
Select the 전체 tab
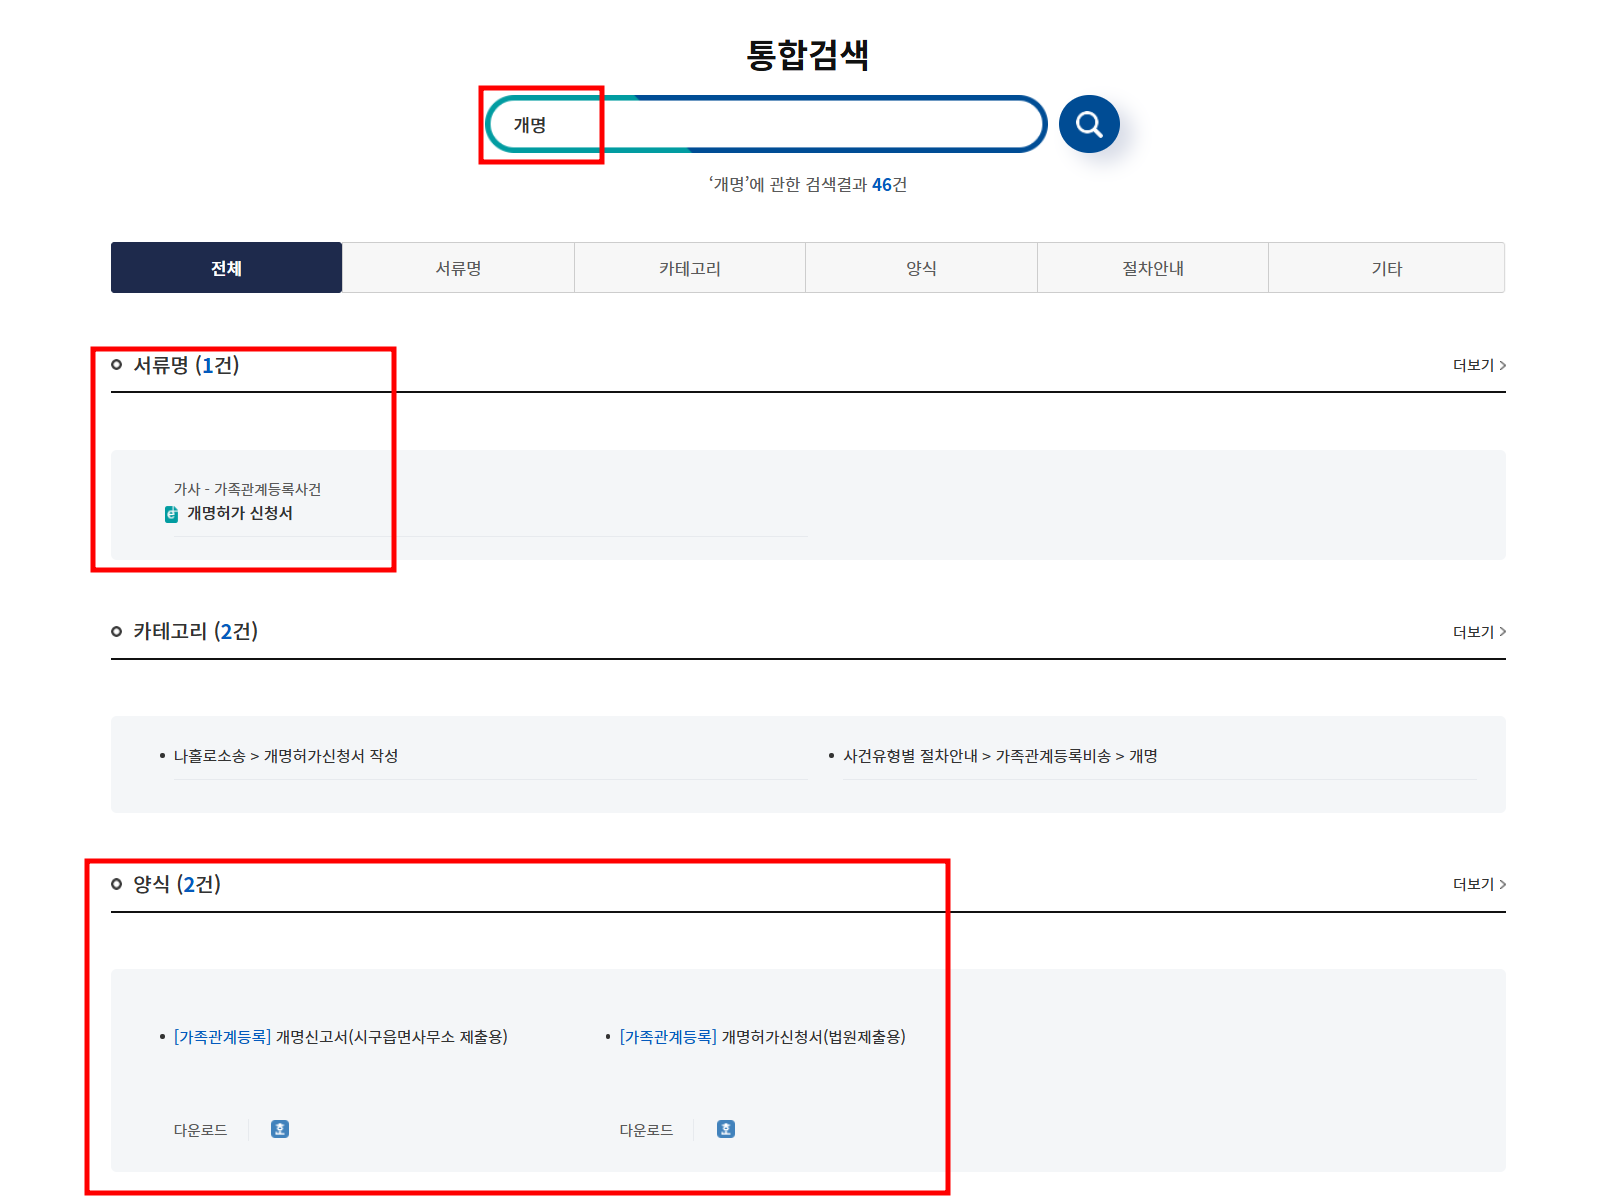pyautogui.click(x=226, y=267)
